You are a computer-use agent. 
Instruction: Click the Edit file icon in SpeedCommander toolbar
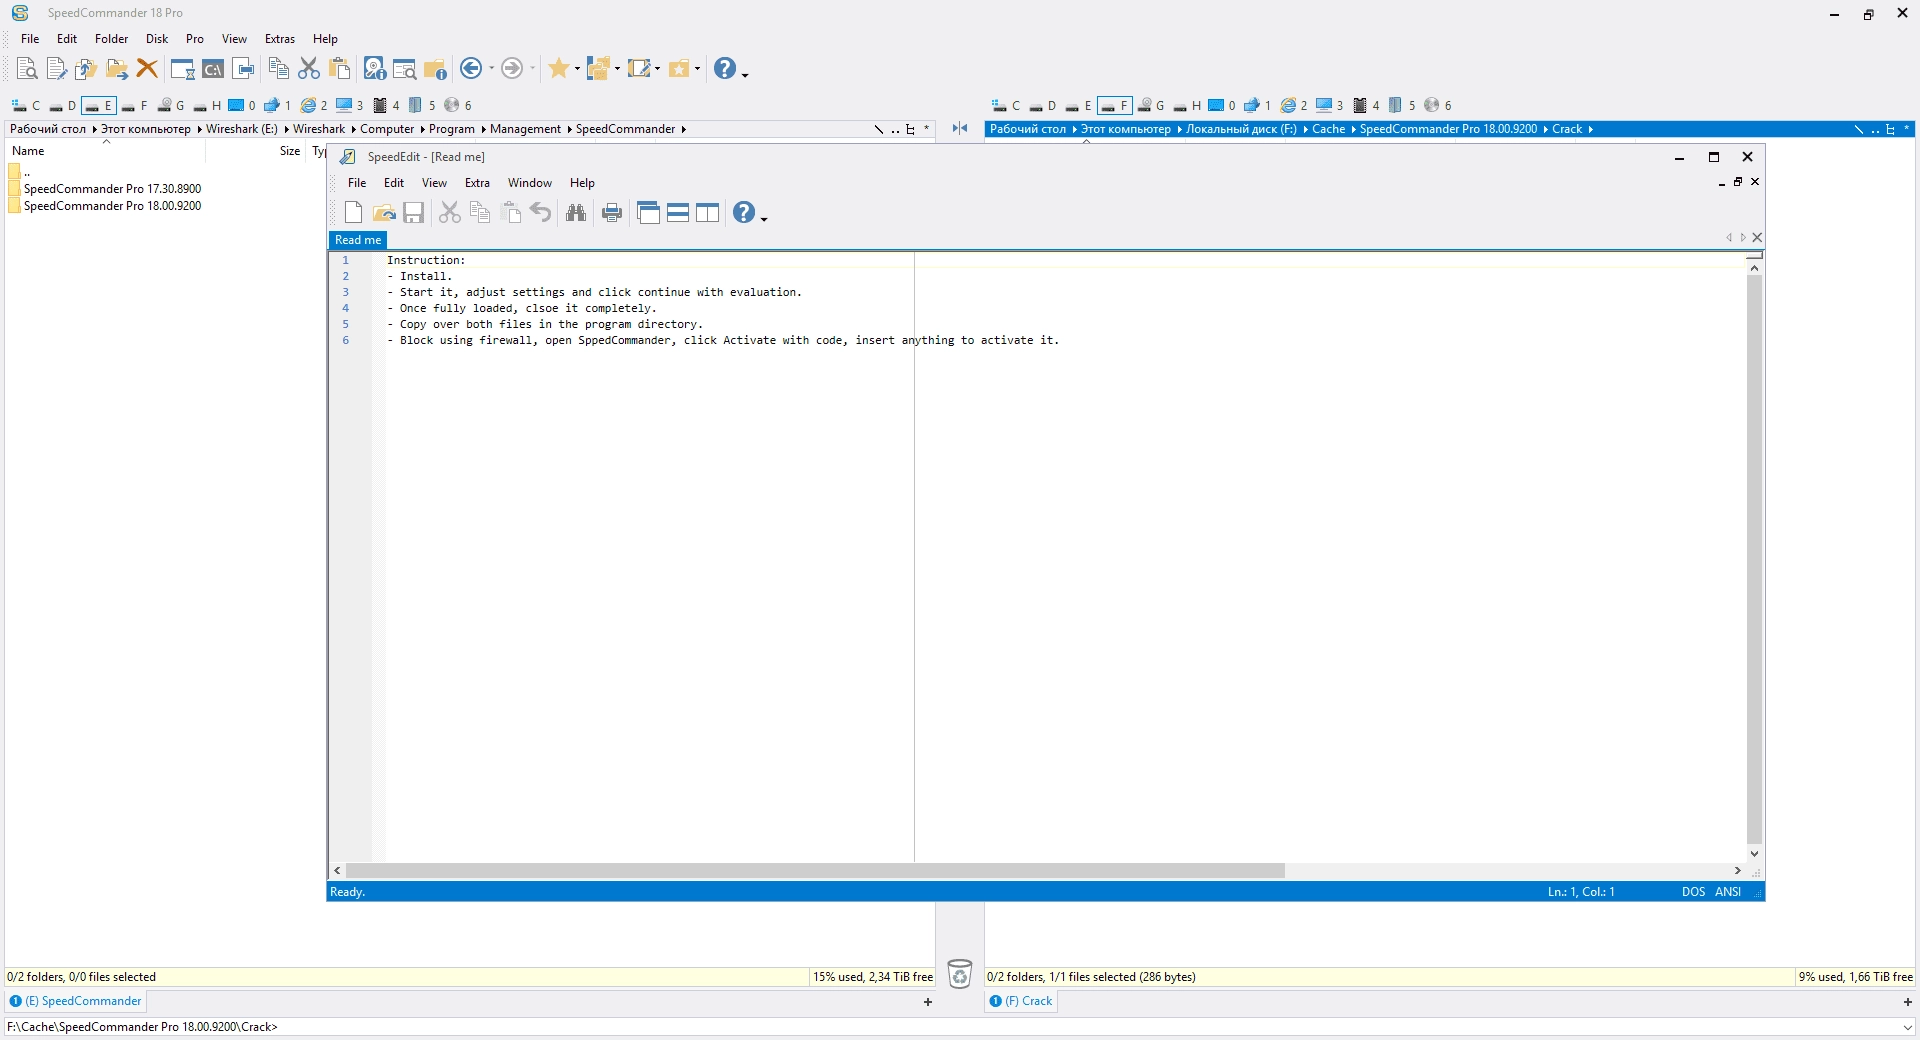coord(57,68)
